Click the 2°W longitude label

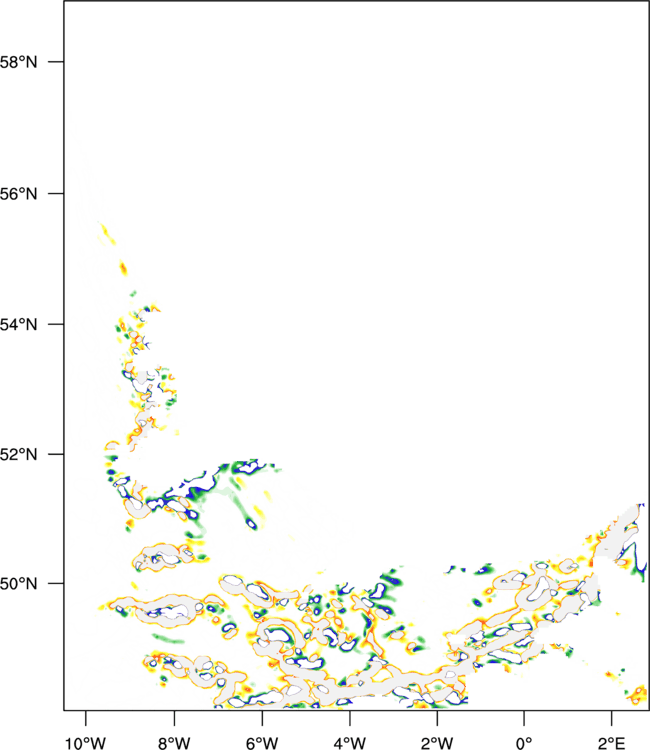(437, 743)
